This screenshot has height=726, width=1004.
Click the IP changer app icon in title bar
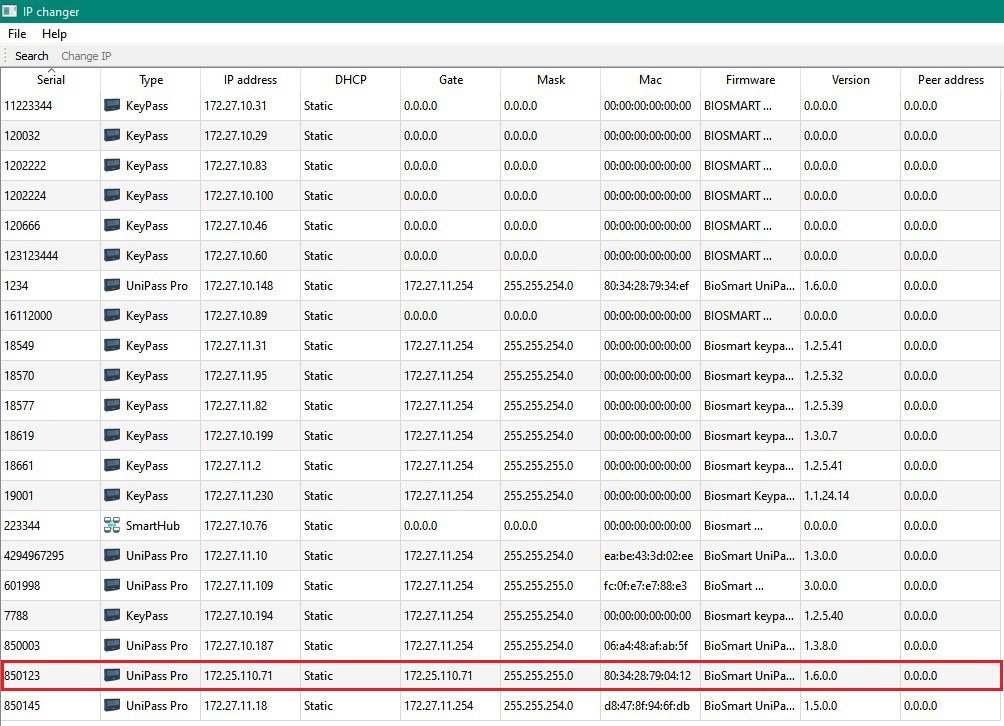[x=10, y=11]
